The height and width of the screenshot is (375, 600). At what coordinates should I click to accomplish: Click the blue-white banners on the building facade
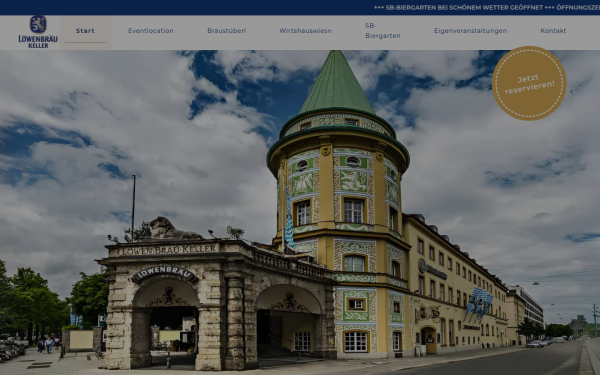pos(478,304)
